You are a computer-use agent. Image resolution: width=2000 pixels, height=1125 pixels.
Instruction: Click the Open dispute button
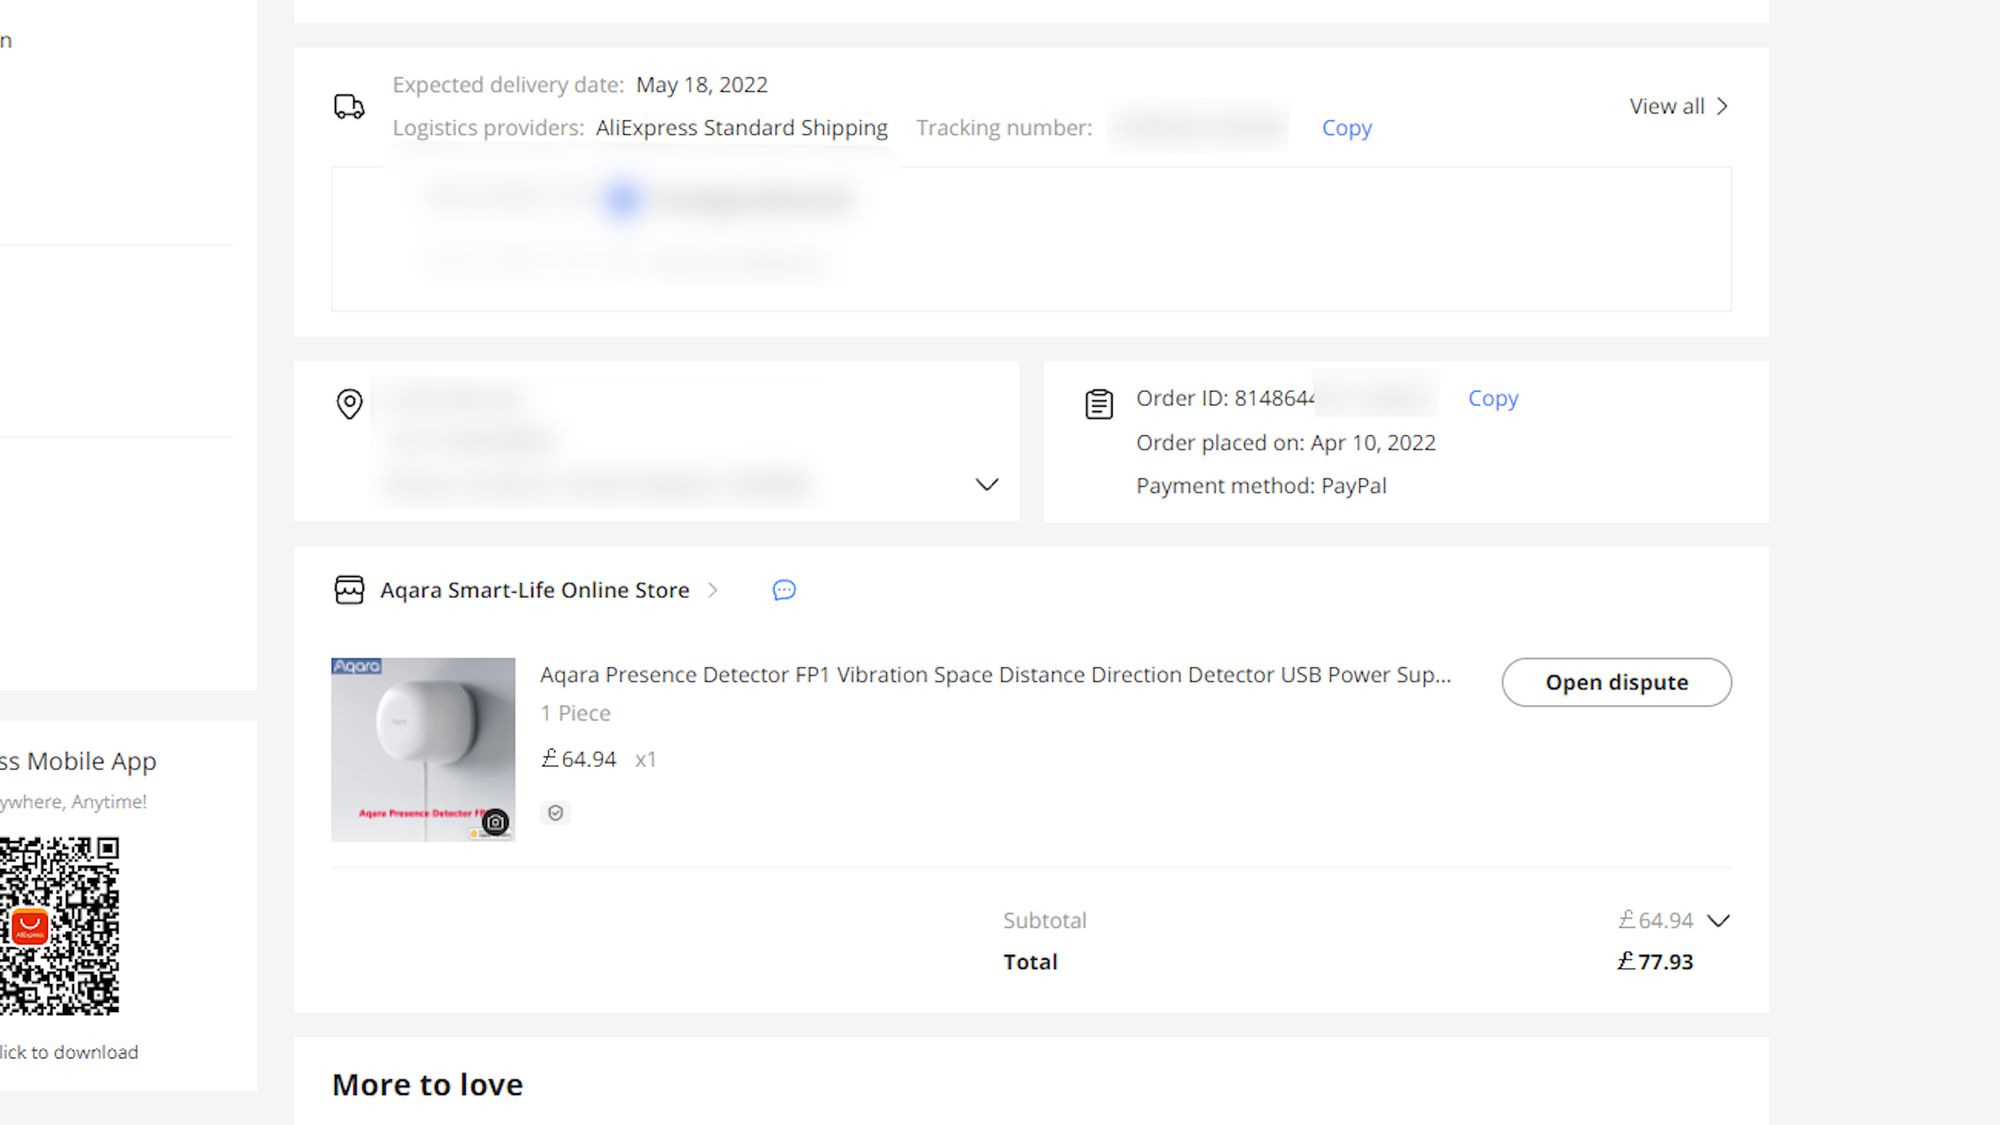[x=1616, y=682]
